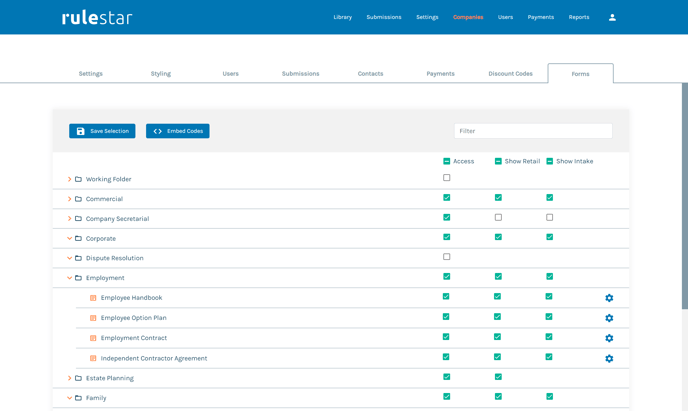
Task: Click the Employee Handbook form icon
Action: (93, 298)
